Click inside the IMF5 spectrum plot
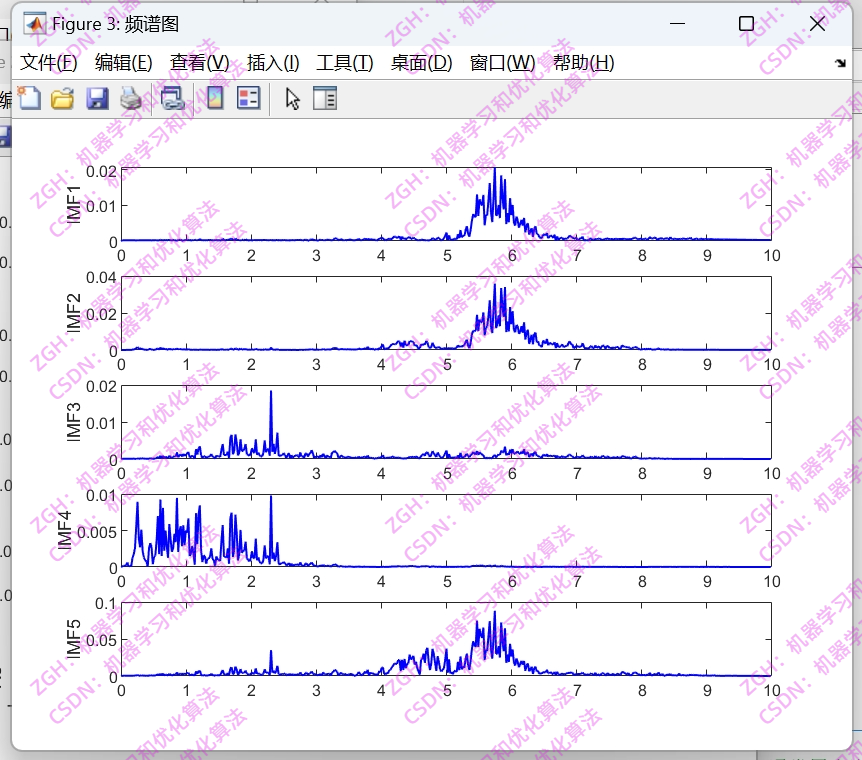The width and height of the screenshot is (862, 760). (445, 640)
